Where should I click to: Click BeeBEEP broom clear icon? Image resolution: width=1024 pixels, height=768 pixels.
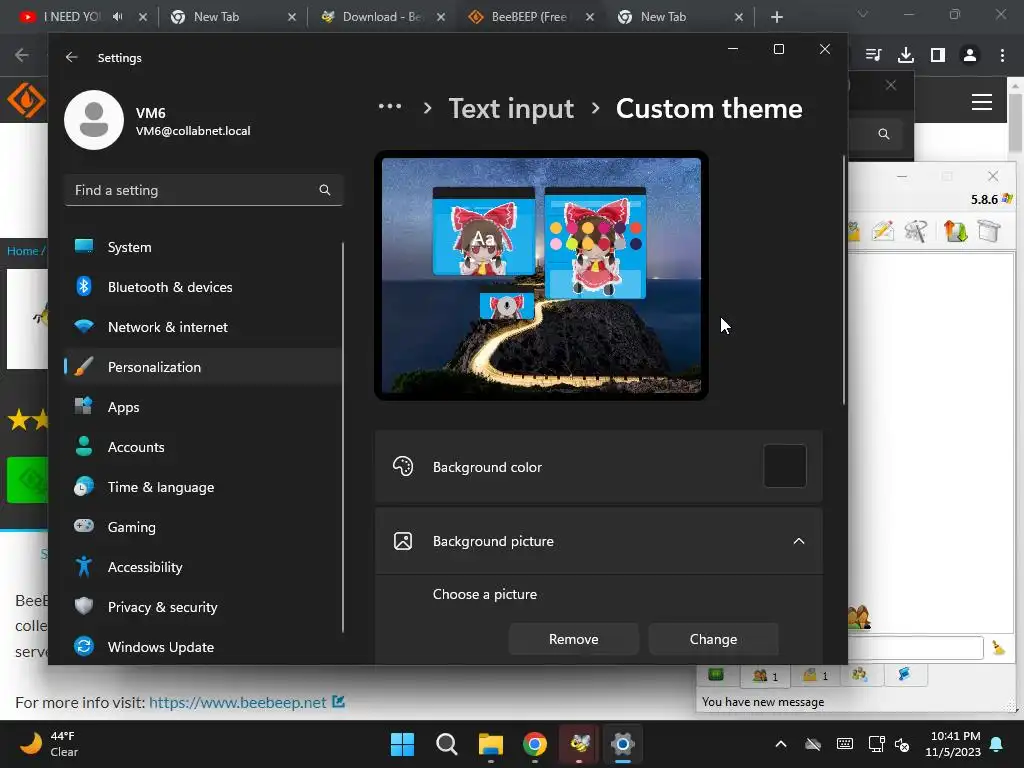click(998, 647)
